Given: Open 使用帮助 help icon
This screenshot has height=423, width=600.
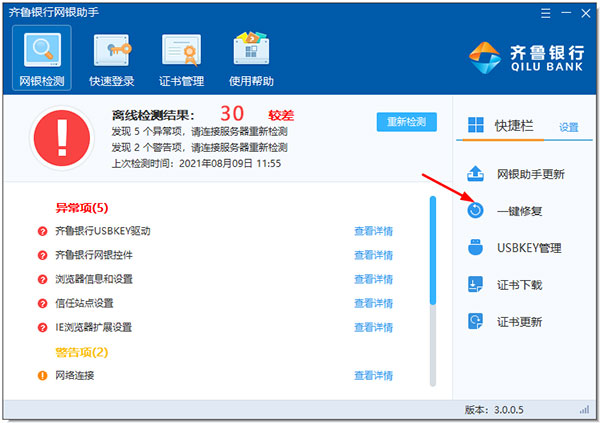Looking at the screenshot, I should pos(251,49).
